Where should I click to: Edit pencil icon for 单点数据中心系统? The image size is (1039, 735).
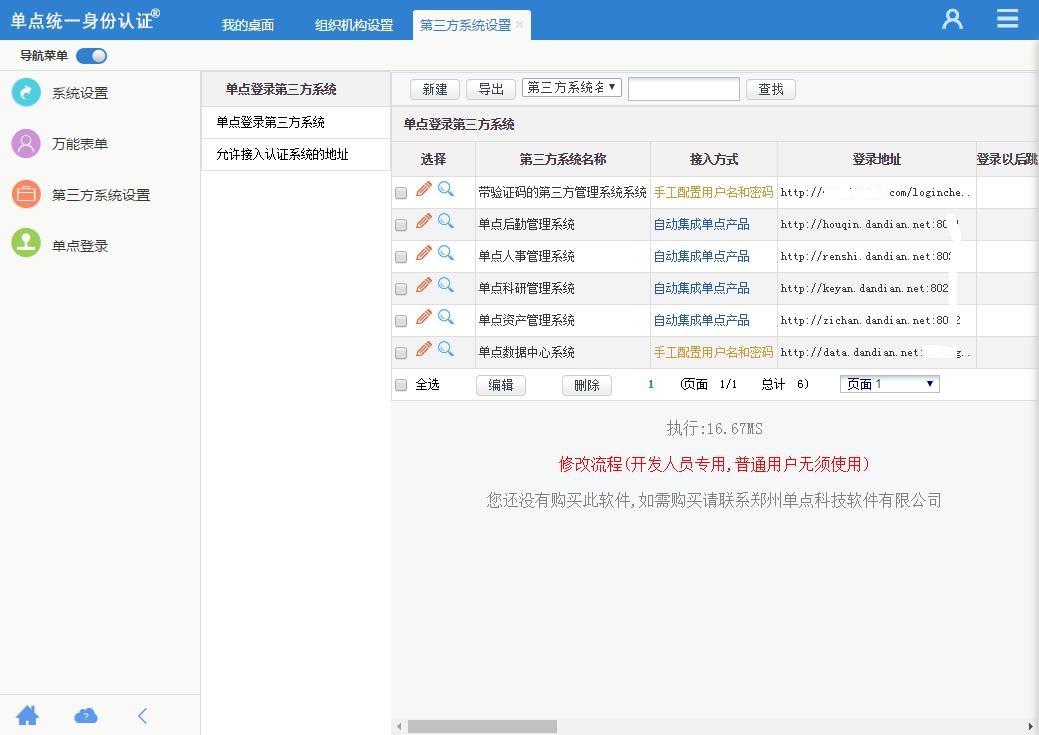point(424,349)
